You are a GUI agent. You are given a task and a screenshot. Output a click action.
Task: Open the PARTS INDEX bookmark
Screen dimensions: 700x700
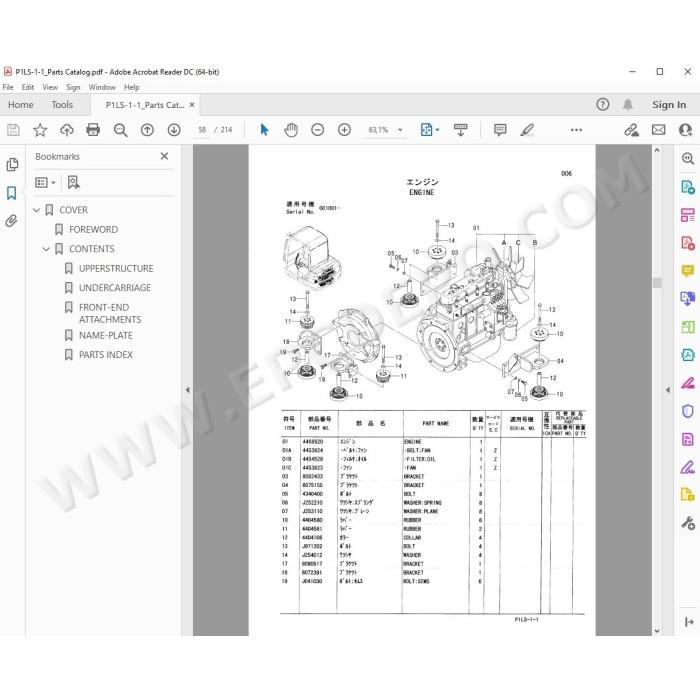(105, 354)
